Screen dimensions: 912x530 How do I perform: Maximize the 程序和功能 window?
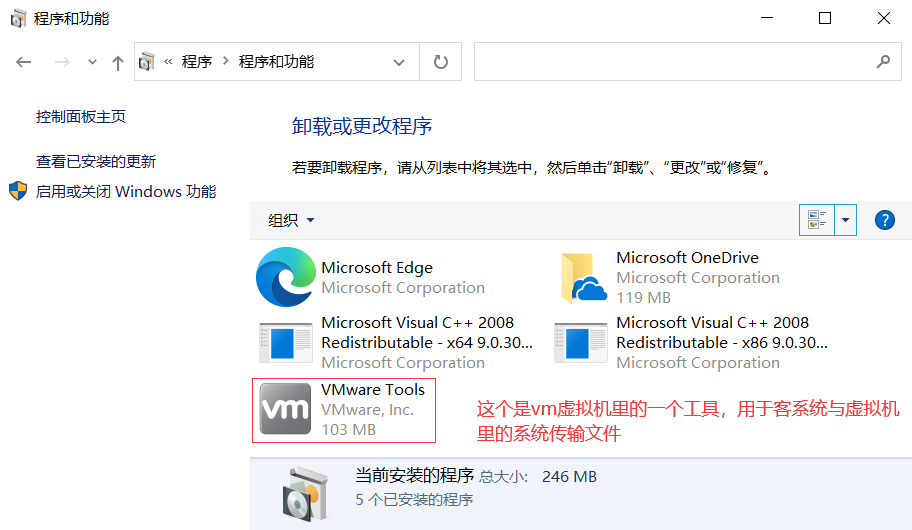click(825, 18)
